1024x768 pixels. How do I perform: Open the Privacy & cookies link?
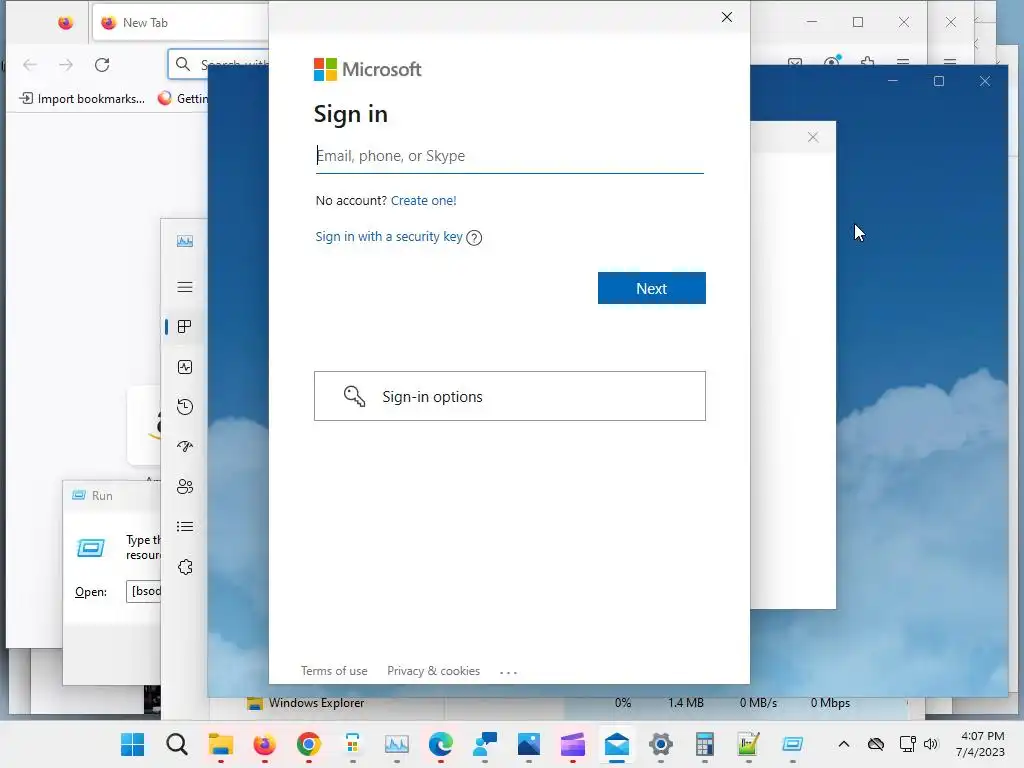coord(433,671)
